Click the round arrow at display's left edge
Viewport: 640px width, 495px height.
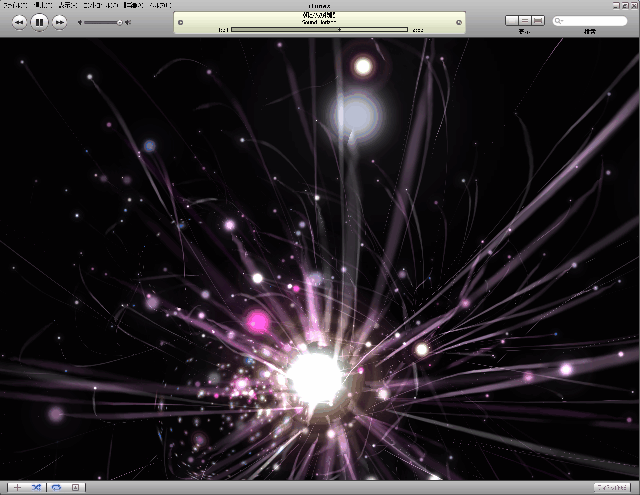(x=180, y=22)
